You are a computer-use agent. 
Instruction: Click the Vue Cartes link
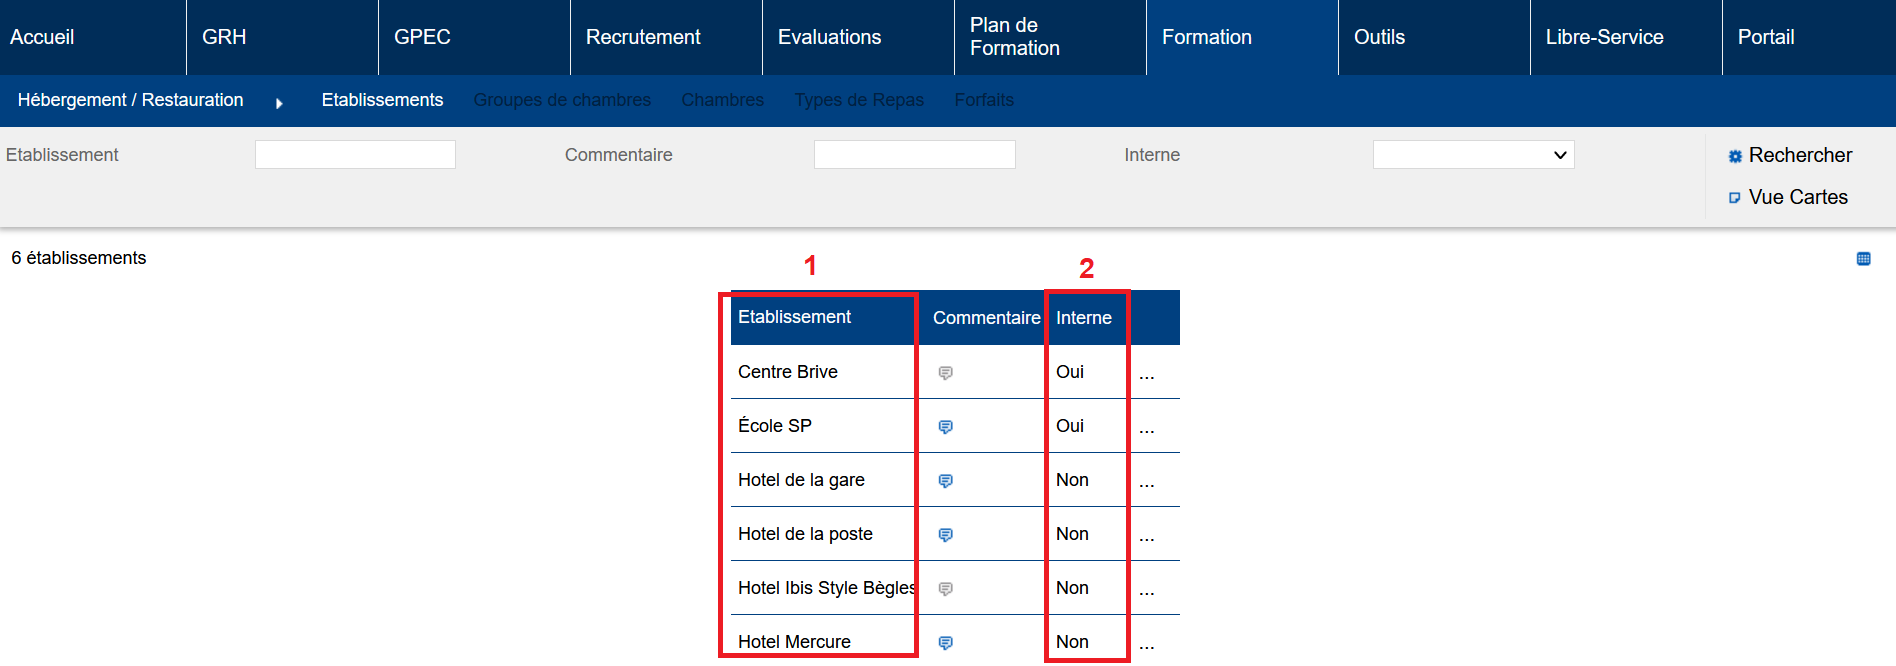tap(1797, 197)
